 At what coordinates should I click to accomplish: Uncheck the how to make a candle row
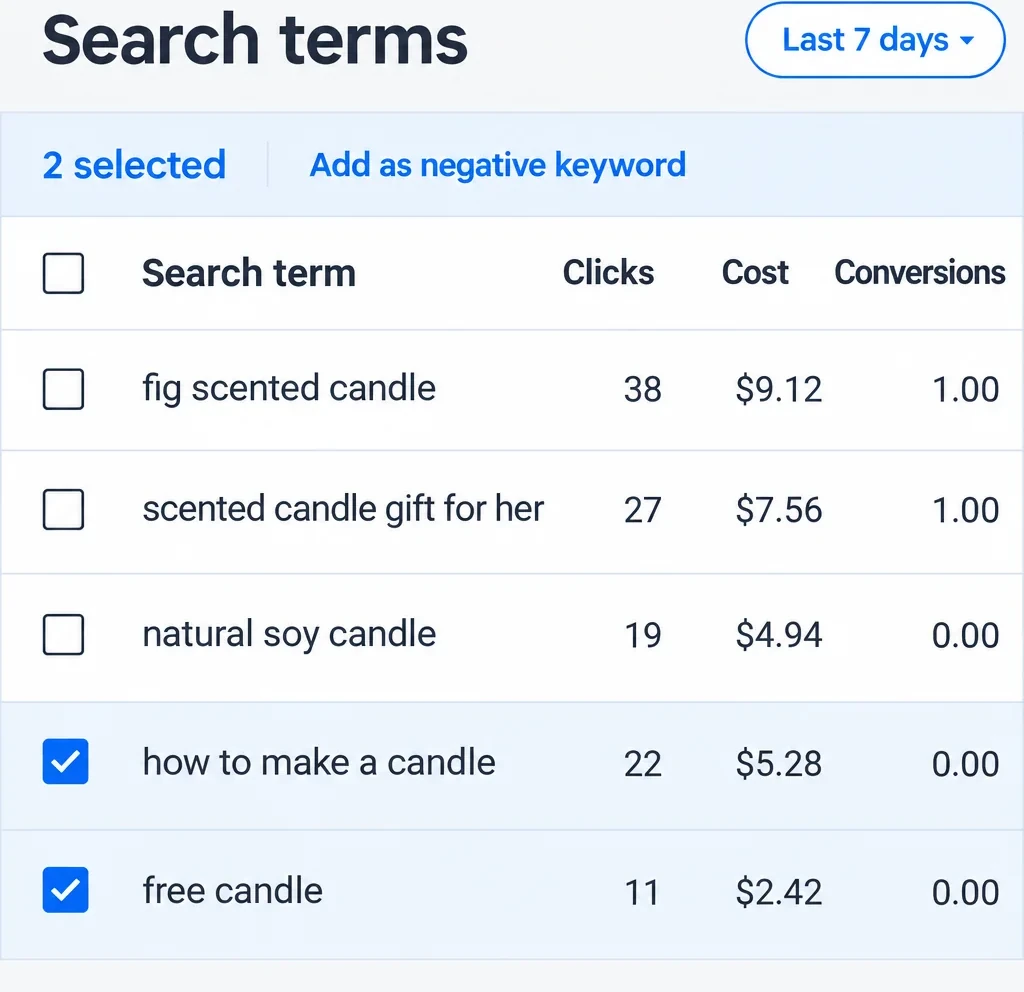pyautogui.click(x=65, y=761)
